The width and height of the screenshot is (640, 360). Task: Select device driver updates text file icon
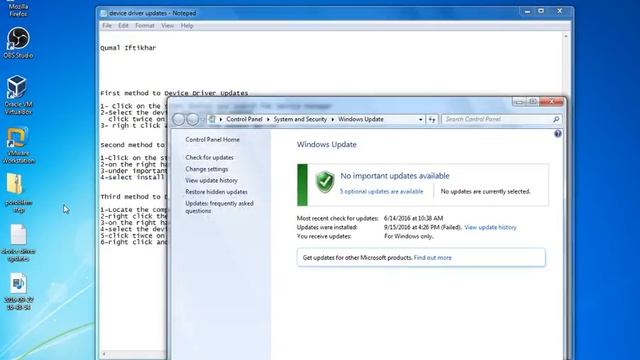tap(18, 243)
